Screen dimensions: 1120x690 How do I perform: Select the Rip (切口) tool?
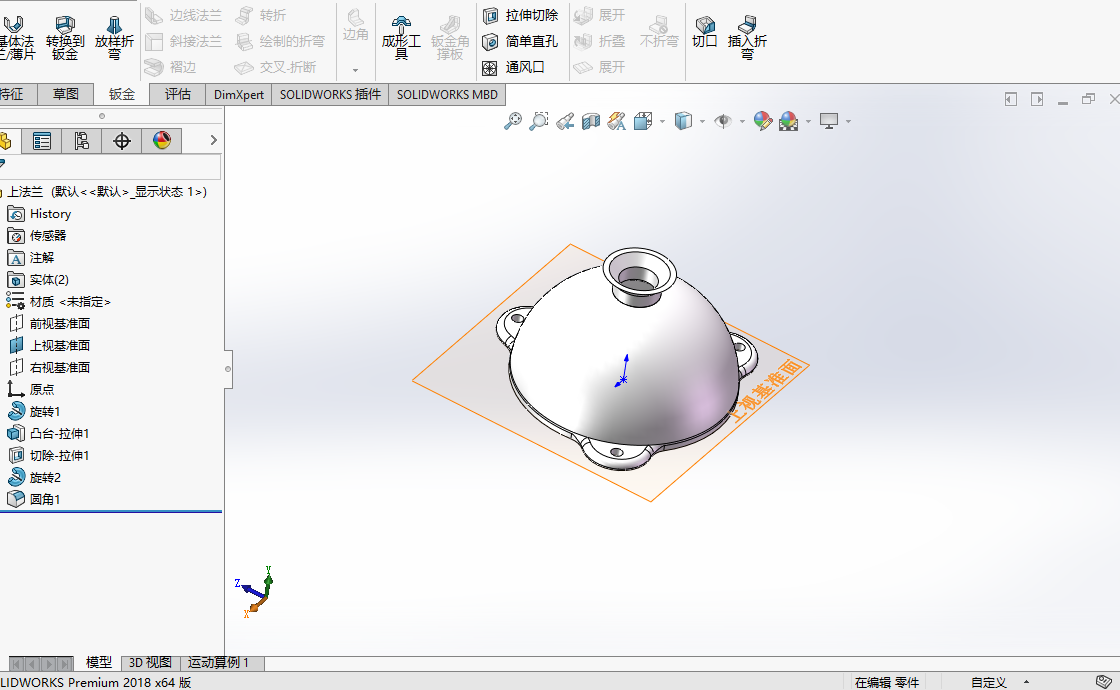click(x=704, y=32)
